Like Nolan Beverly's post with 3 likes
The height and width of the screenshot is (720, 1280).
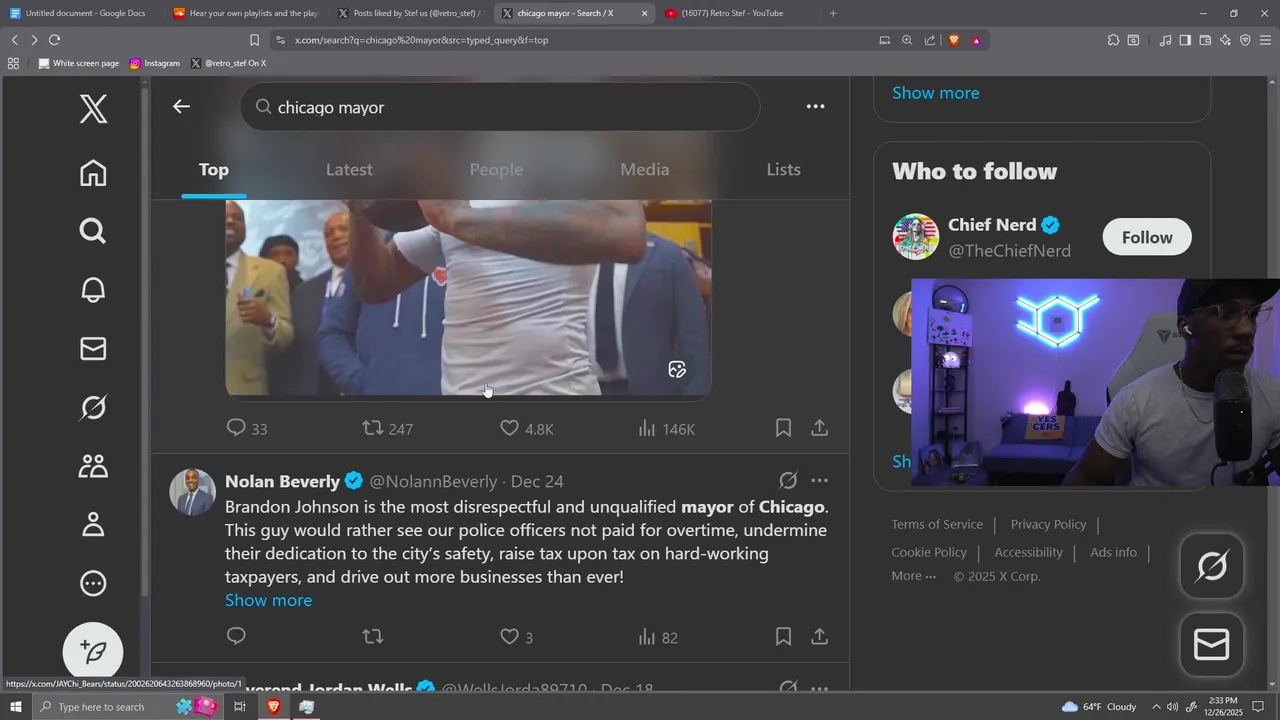tap(516, 636)
